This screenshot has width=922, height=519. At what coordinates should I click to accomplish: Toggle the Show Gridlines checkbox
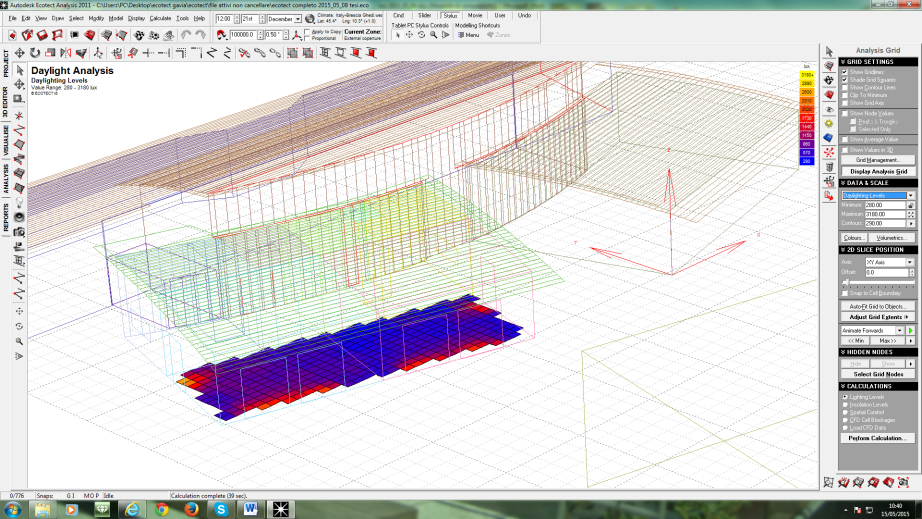coord(844,72)
